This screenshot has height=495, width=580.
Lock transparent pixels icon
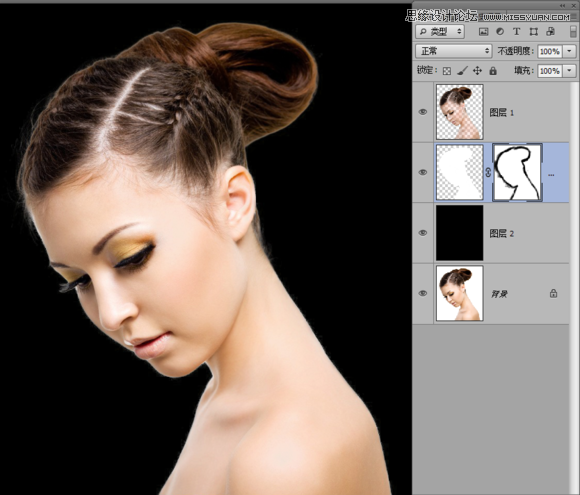[x=447, y=71]
